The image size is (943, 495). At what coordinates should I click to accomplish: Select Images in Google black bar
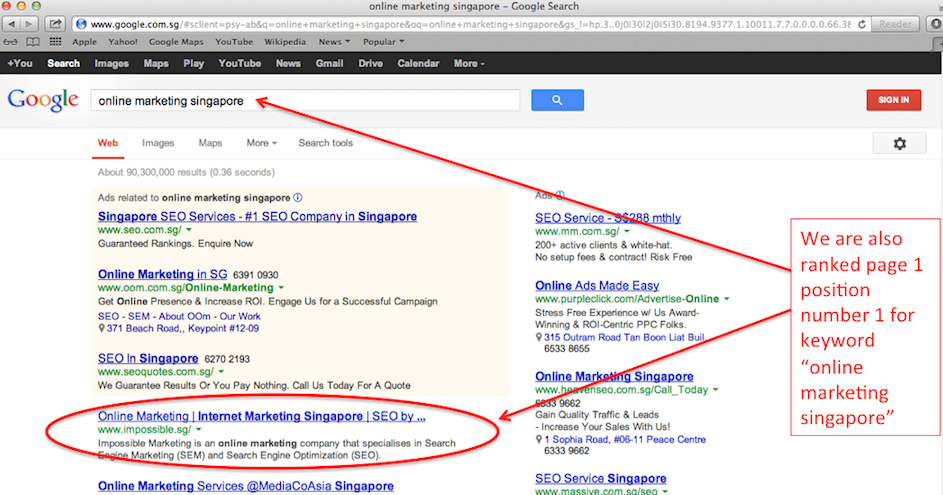(x=111, y=63)
